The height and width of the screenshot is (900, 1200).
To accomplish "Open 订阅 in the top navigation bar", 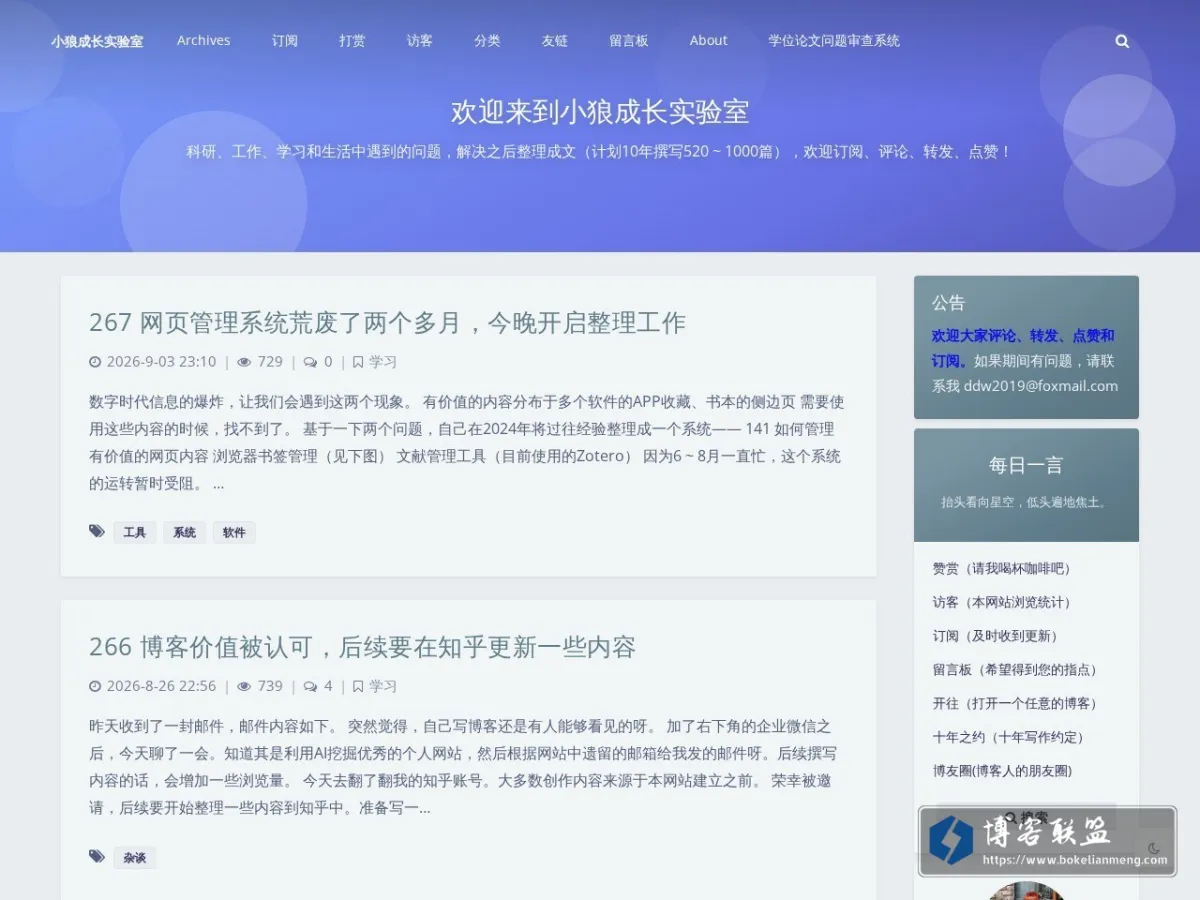I will click(x=285, y=41).
